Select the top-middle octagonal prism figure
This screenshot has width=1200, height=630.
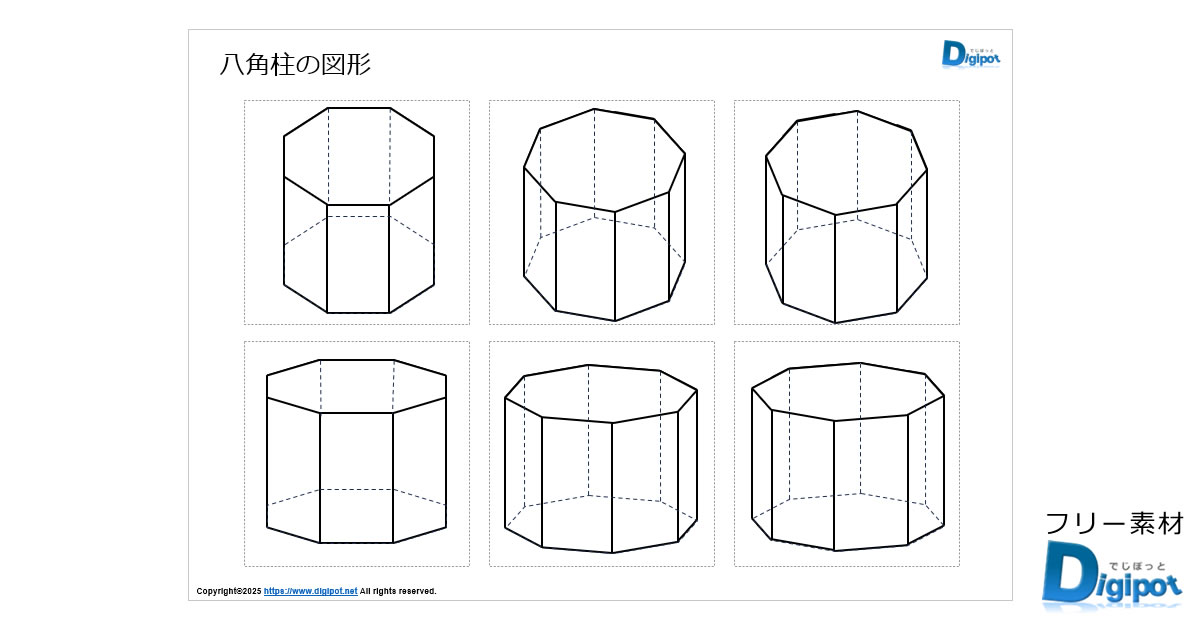point(604,215)
